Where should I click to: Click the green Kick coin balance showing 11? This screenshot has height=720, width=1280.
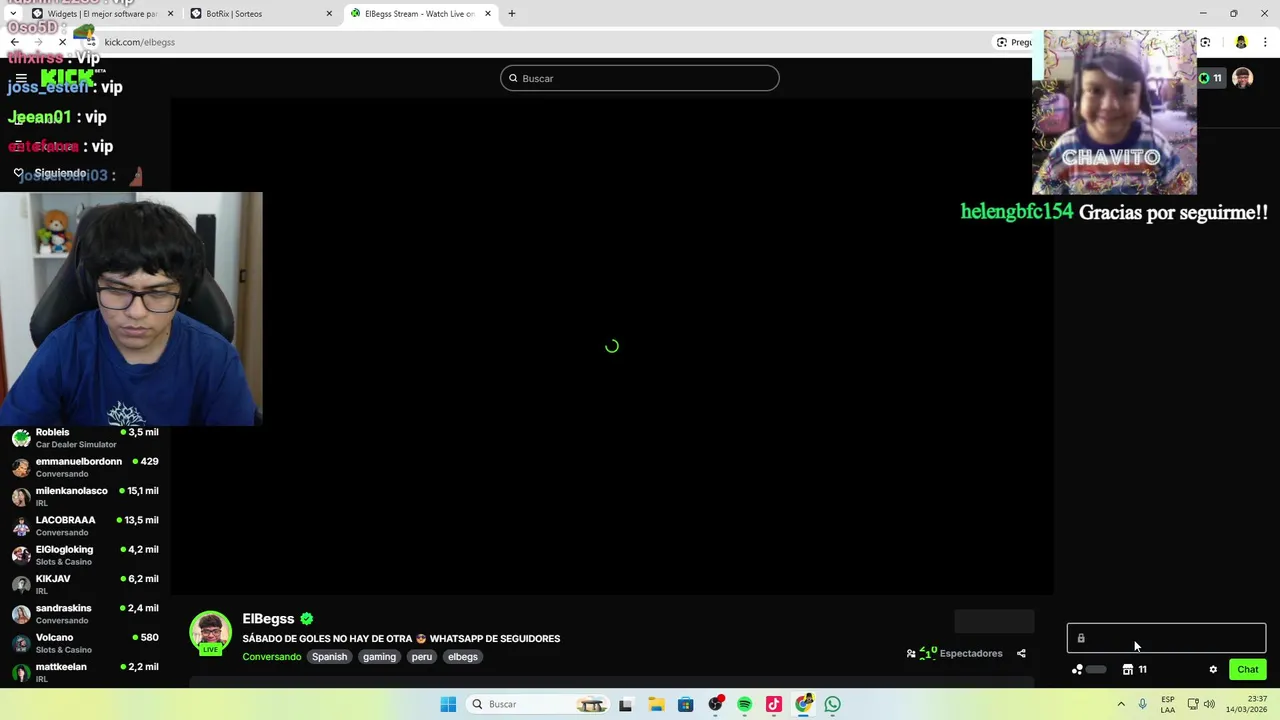1210,78
